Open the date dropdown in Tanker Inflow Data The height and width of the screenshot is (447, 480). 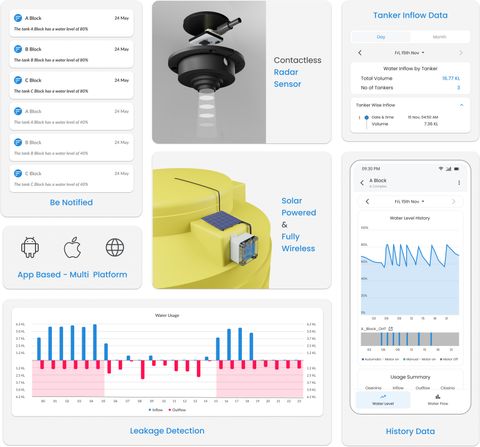tap(409, 53)
